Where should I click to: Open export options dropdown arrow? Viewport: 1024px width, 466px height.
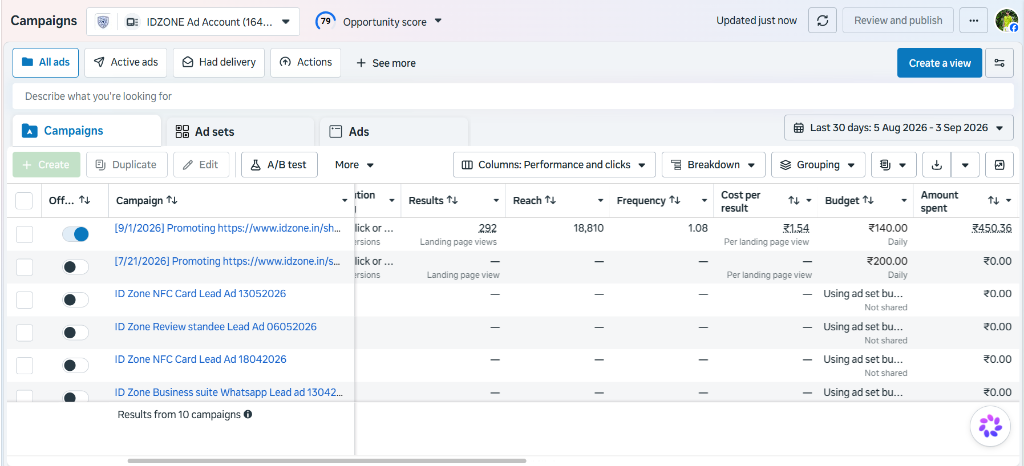tap(965, 165)
